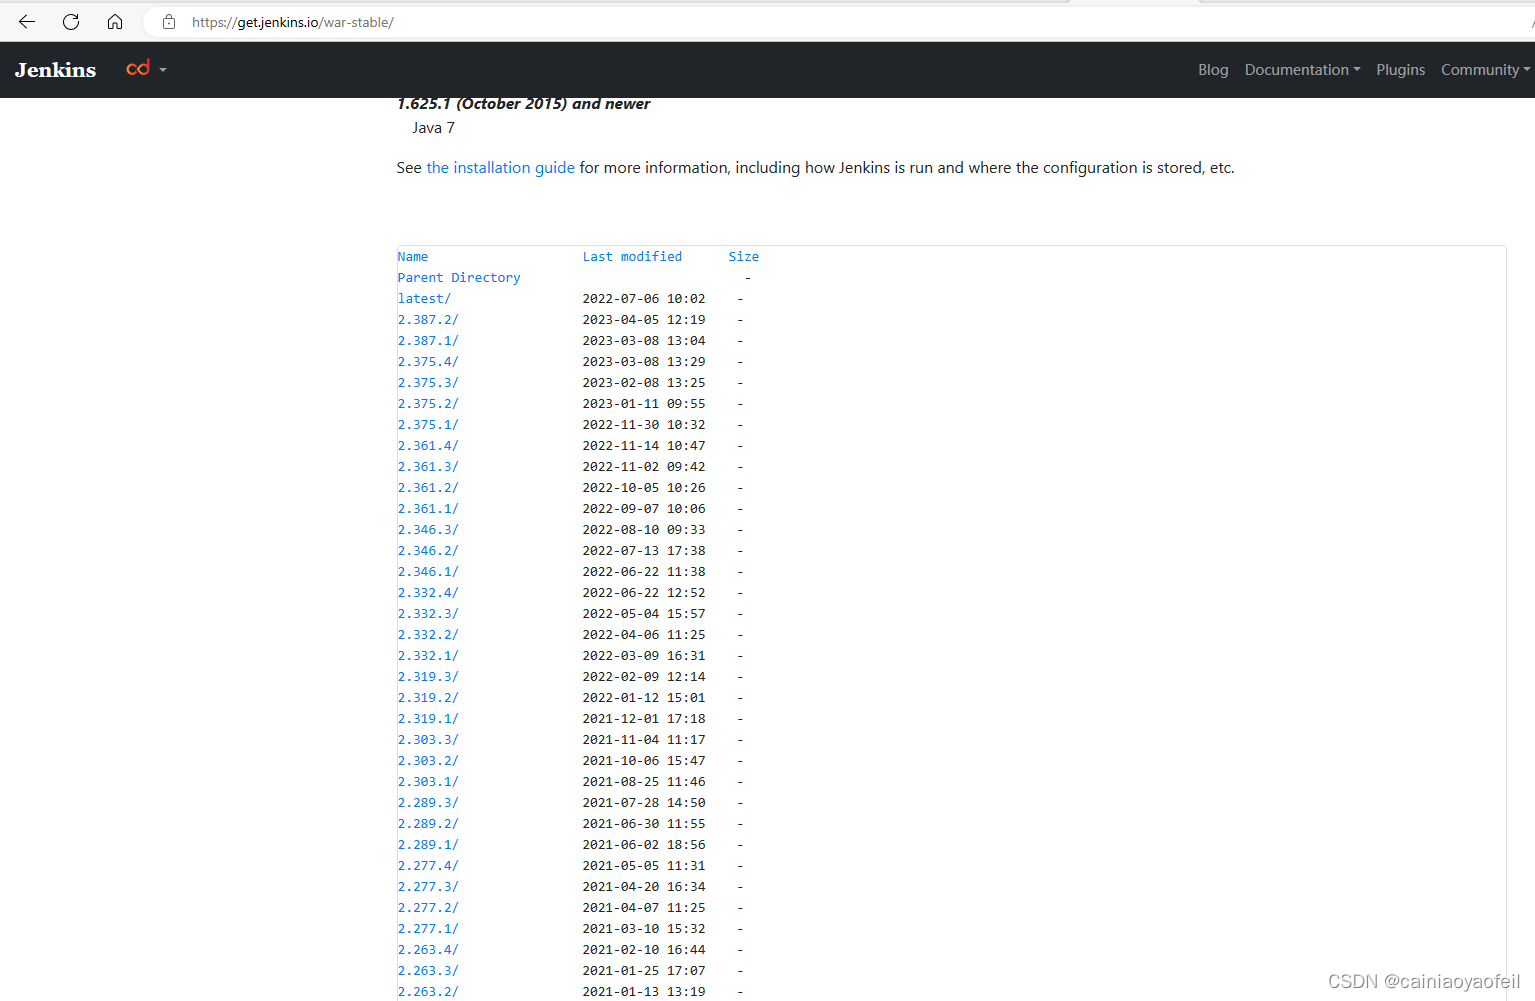Open the latest/ directory
The height and width of the screenshot is (1001, 1535).
(x=424, y=299)
